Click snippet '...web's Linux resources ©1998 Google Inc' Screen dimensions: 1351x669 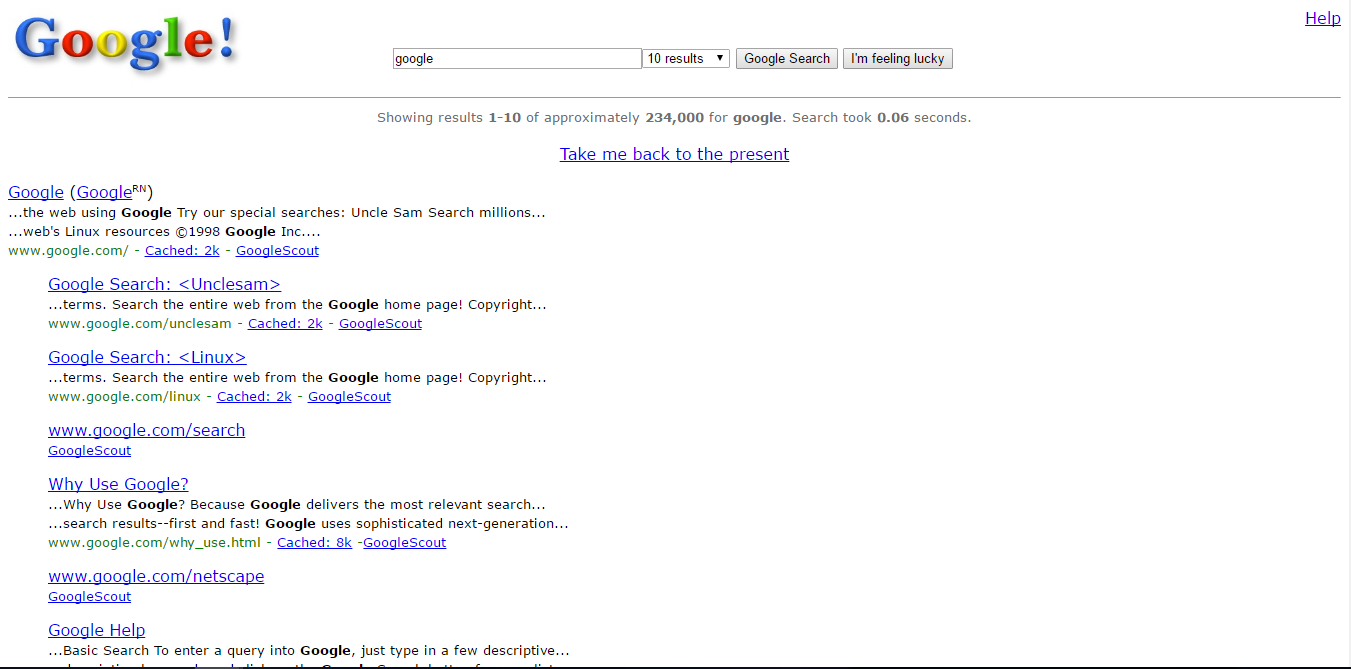[164, 232]
